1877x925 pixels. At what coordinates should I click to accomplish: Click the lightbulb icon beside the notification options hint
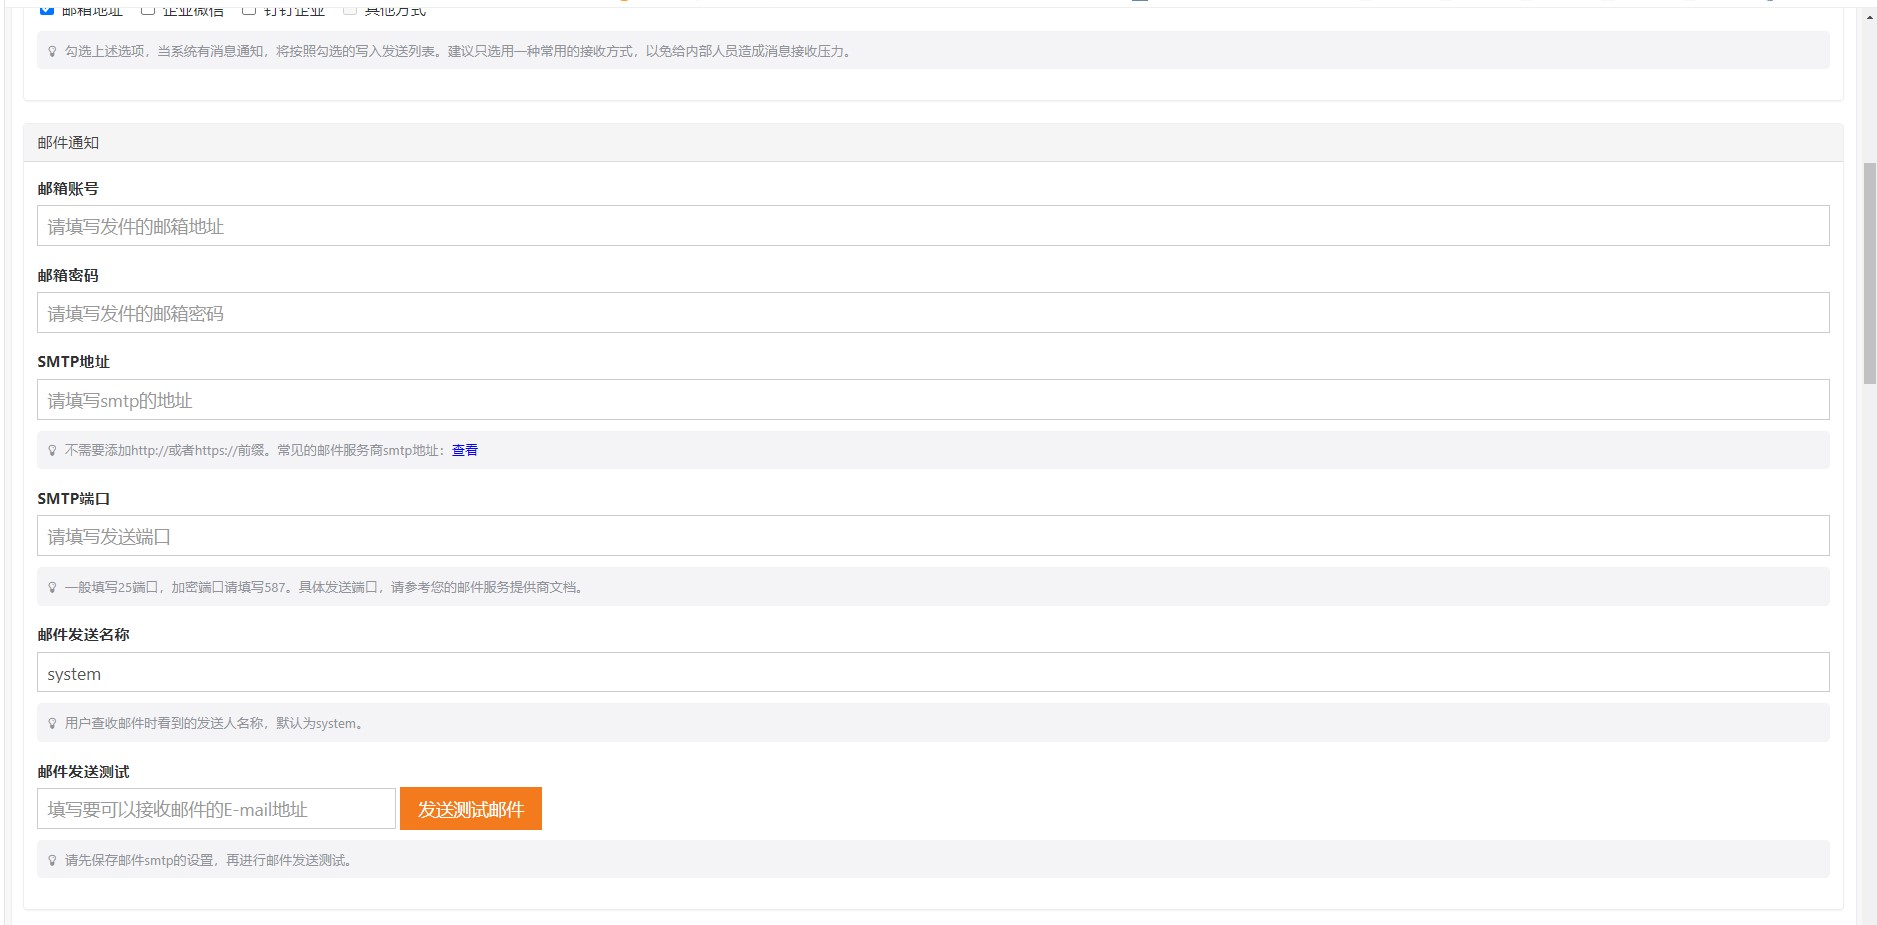pyautogui.click(x=52, y=51)
